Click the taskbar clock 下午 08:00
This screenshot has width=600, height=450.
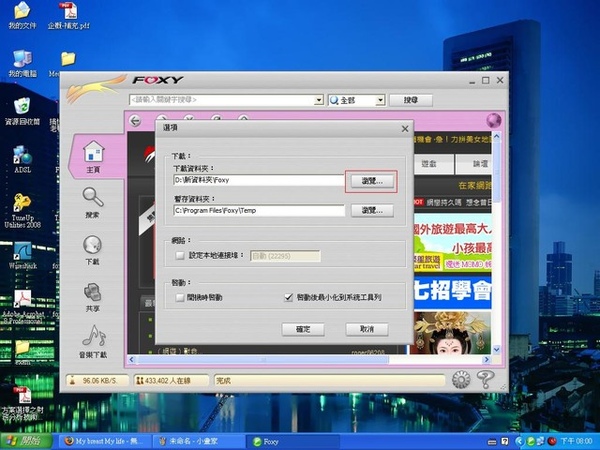(x=576, y=442)
